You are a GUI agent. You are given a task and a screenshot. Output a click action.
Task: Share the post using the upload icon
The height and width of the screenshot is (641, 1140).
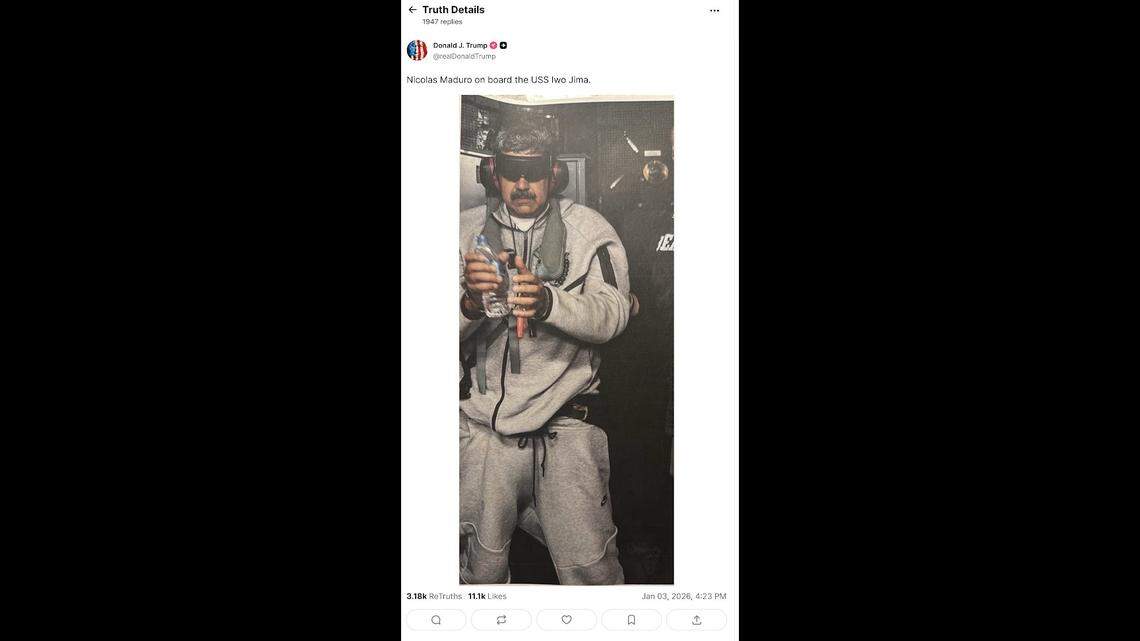[x=697, y=620]
